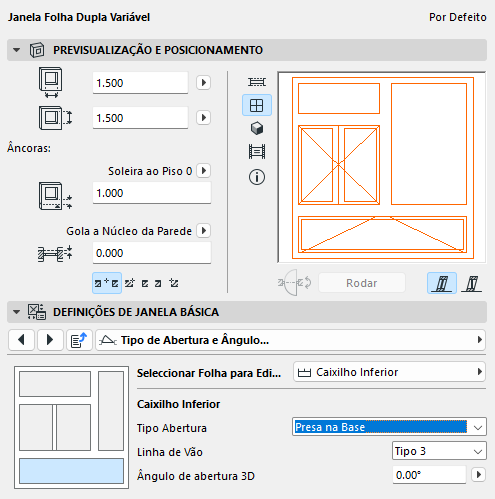Go to the previous settings page
The height and width of the screenshot is (499, 495).
coord(21,340)
